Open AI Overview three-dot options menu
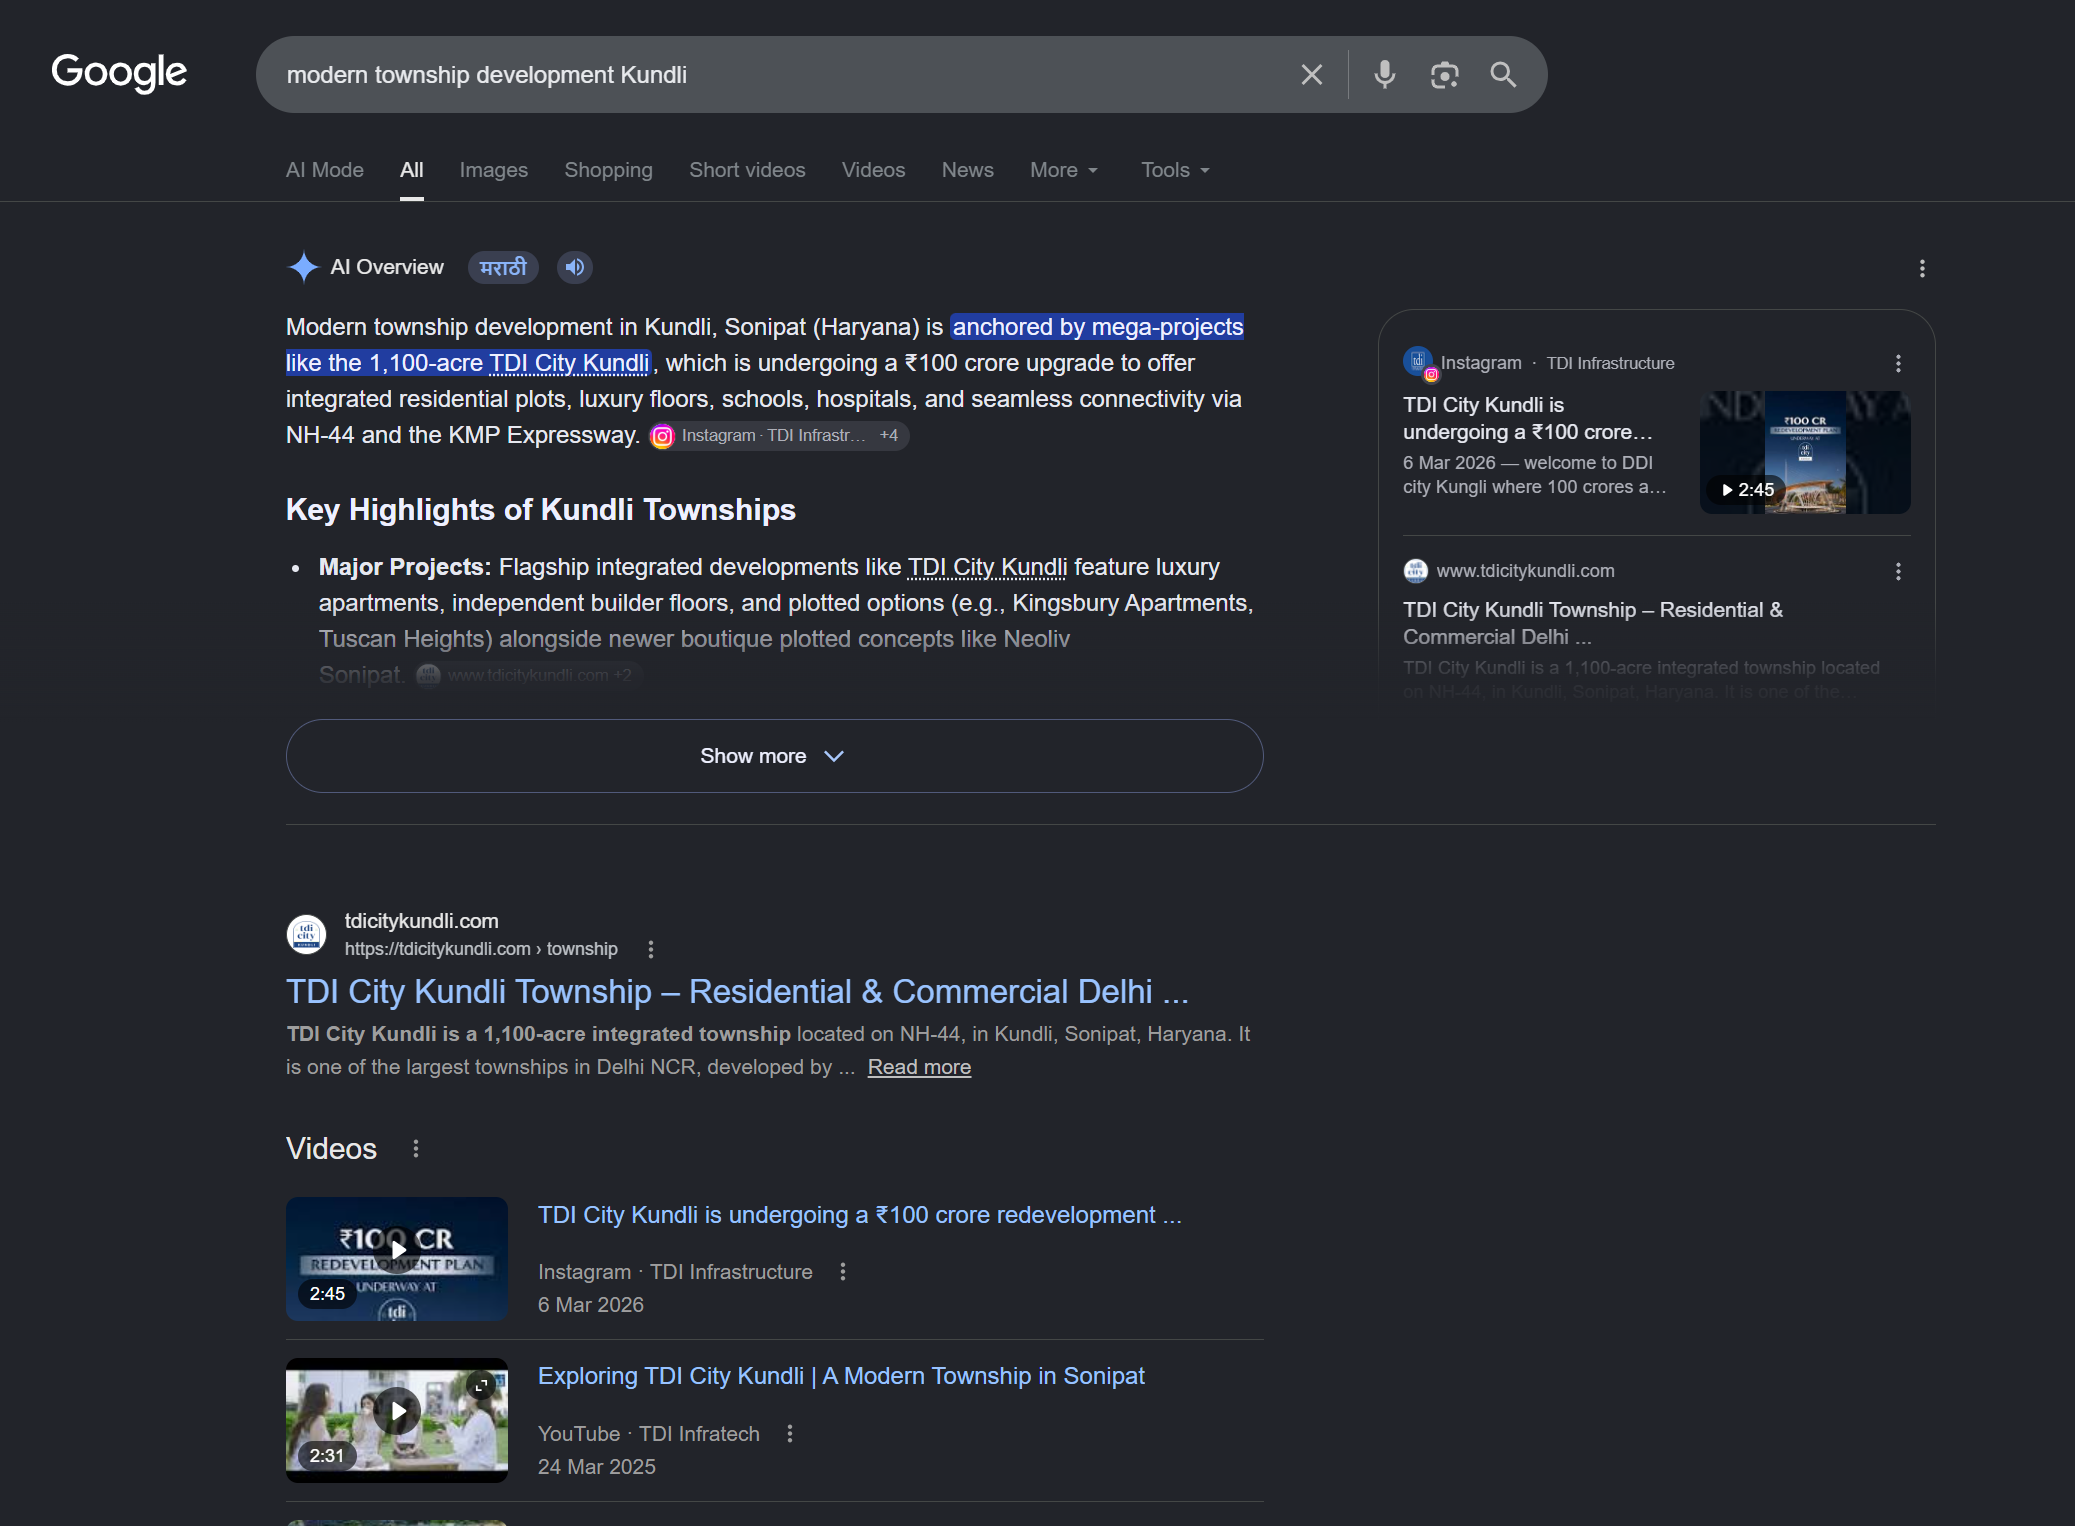Image resolution: width=2075 pixels, height=1526 pixels. pos(1922,268)
